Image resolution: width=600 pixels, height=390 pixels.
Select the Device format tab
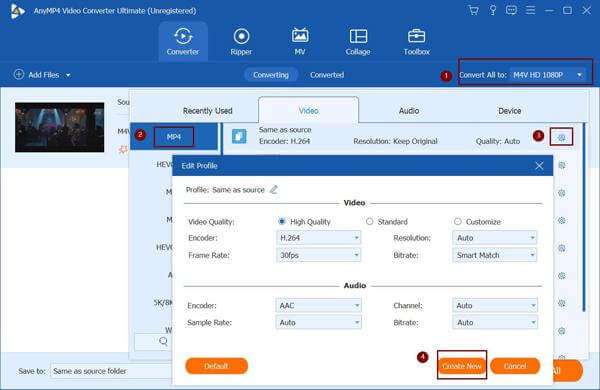point(509,111)
